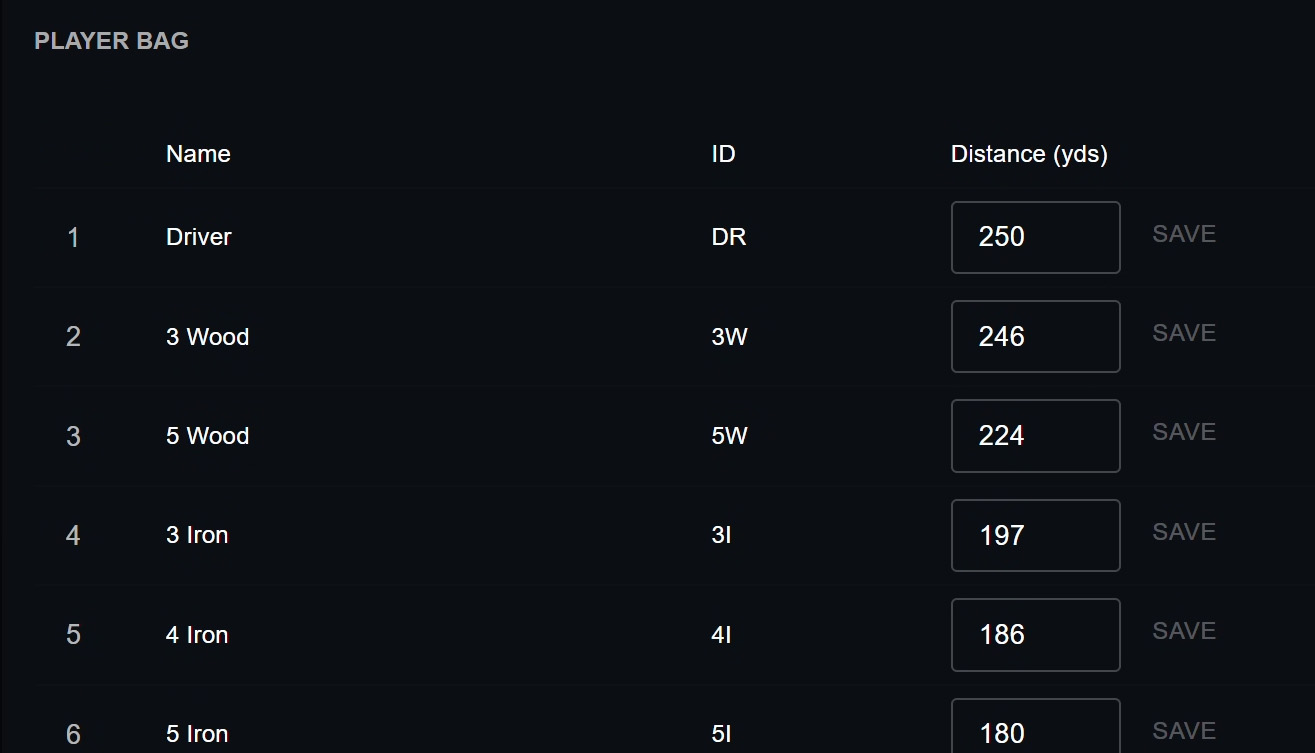Click the 5W club ID
Viewport: 1315px width, 753px height.
pos(729,436)
